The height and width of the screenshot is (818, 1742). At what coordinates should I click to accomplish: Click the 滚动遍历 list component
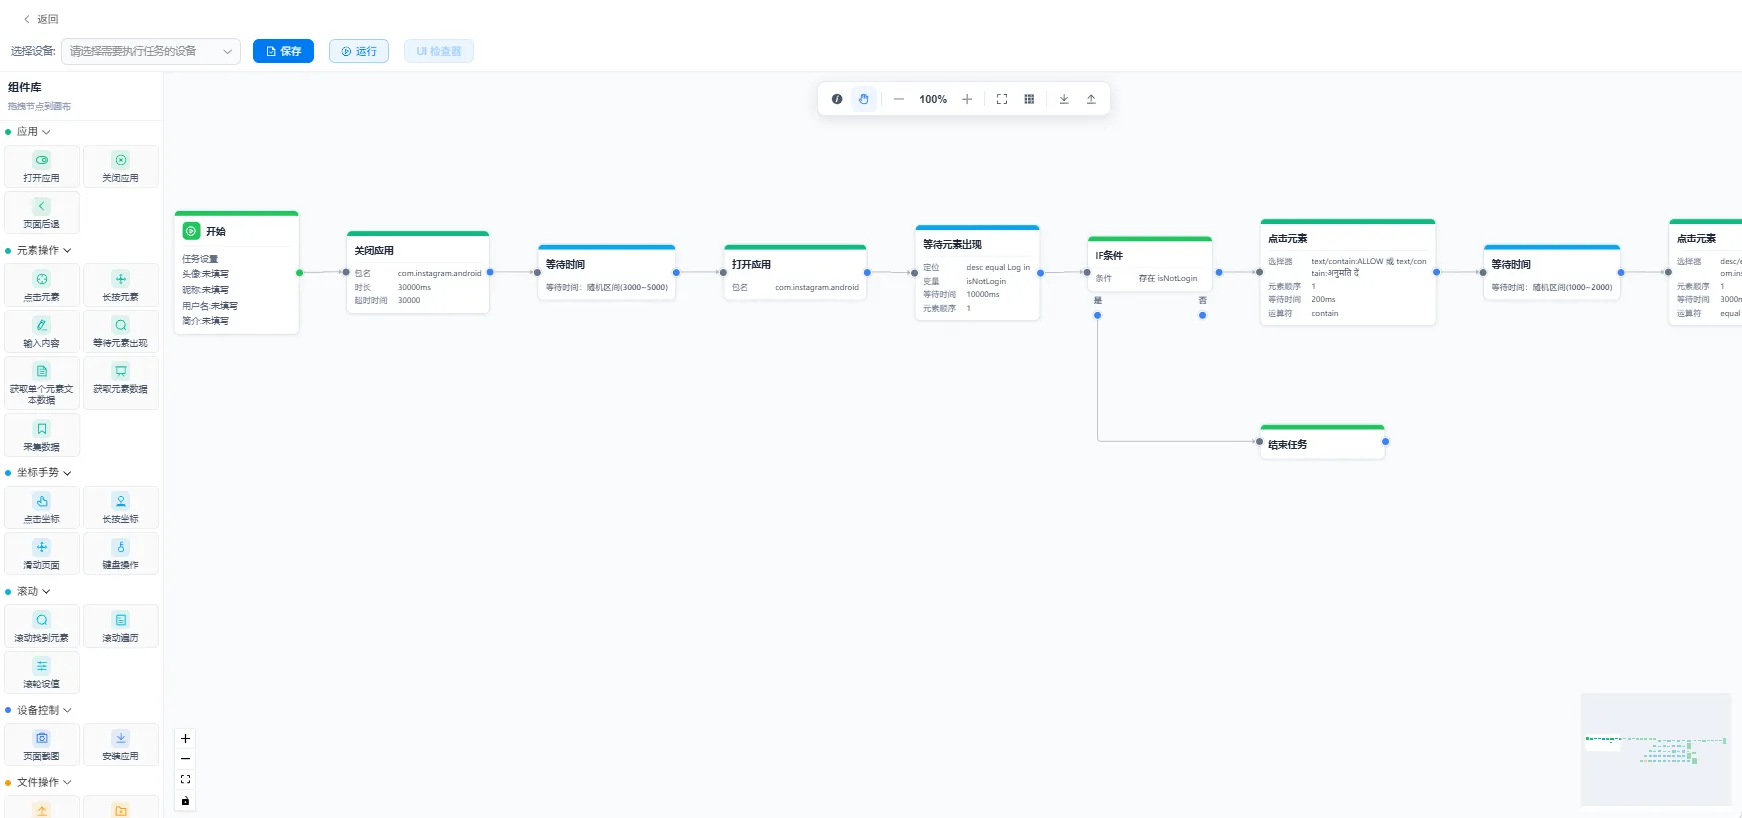121,626
